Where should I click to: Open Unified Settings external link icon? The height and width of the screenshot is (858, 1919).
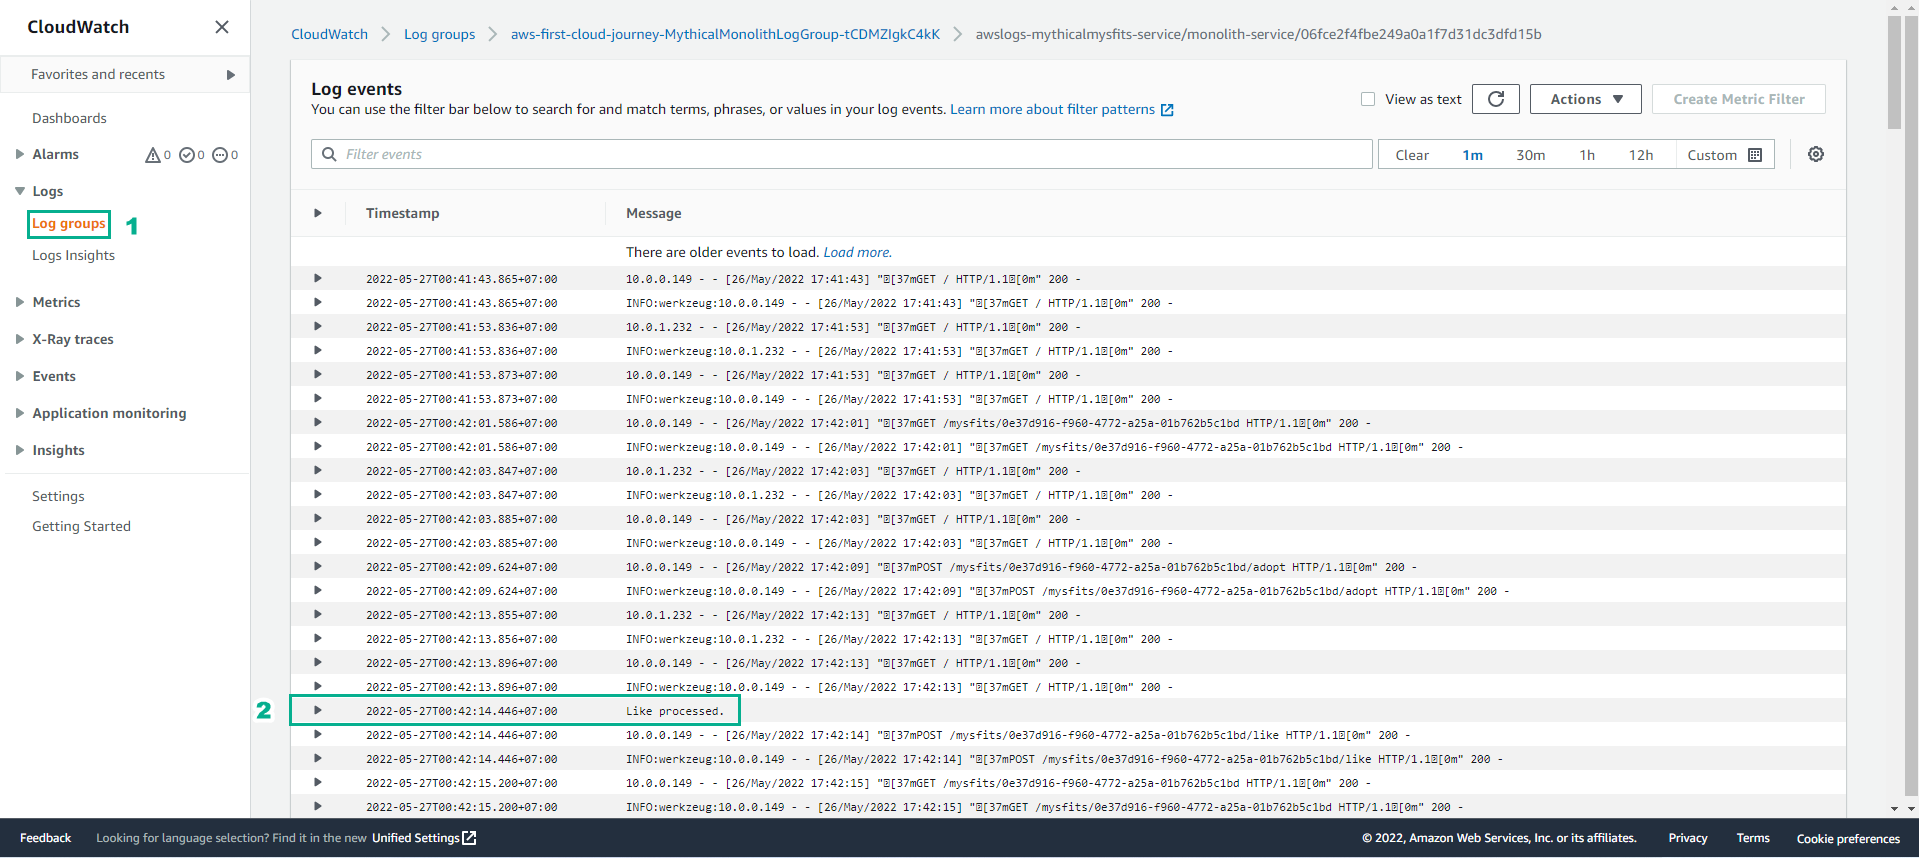pyautogui.click(x=469, y=838)
